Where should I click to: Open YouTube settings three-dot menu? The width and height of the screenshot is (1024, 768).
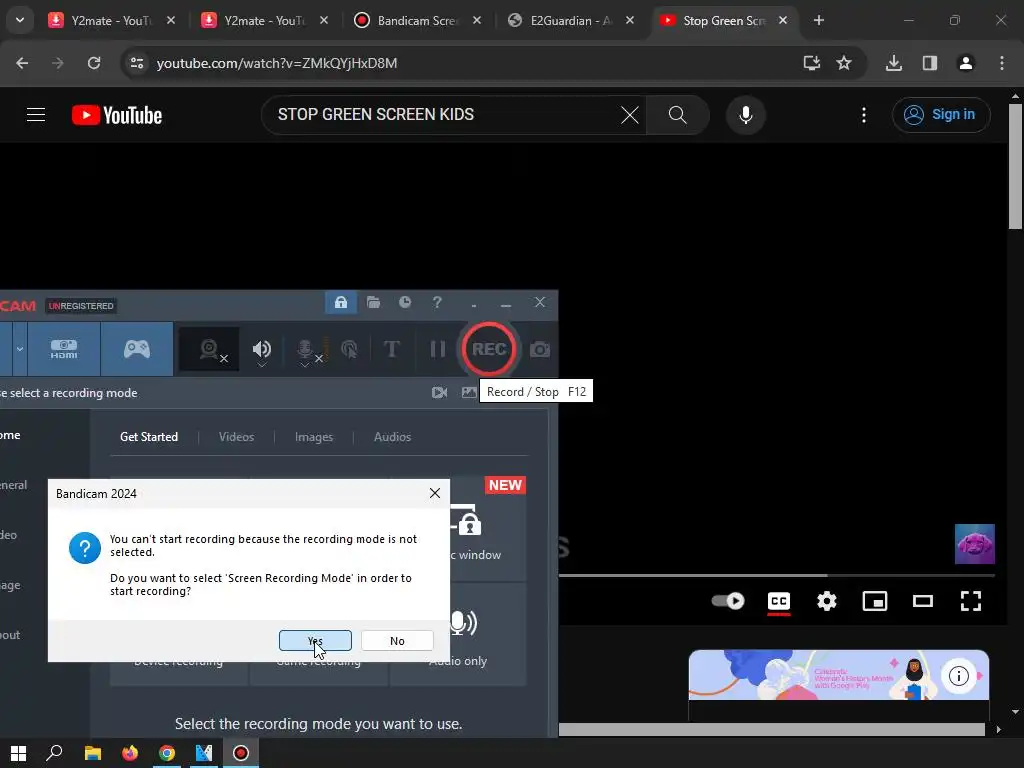click(x=864, y=115)
